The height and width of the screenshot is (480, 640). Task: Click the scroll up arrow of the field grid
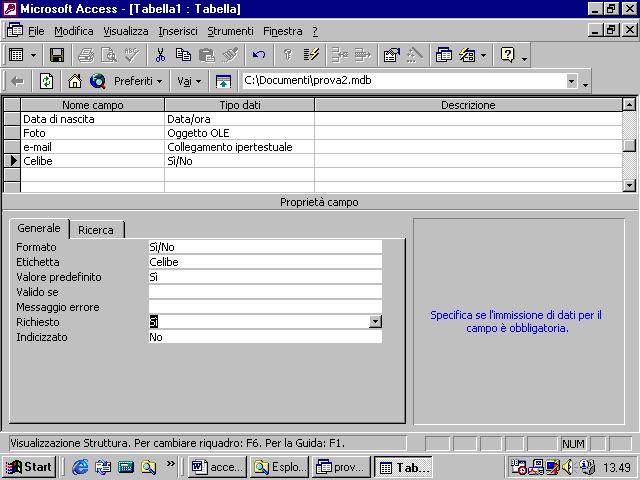pyautogui.click(x=629, y=105)
